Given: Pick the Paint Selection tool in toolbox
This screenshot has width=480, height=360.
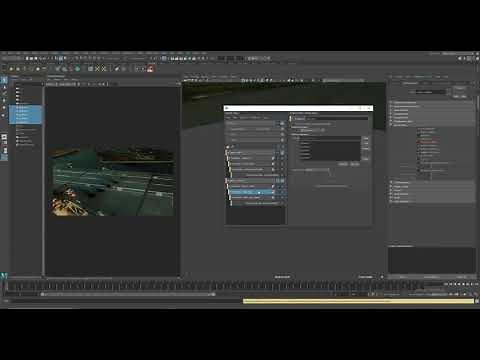Looking at the screenshot, I should 4,94.
